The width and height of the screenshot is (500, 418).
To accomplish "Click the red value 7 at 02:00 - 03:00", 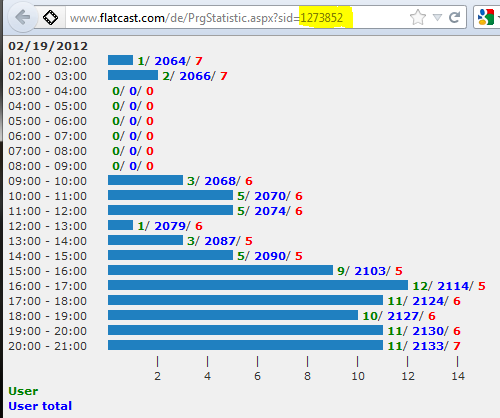I will [224, 76].
